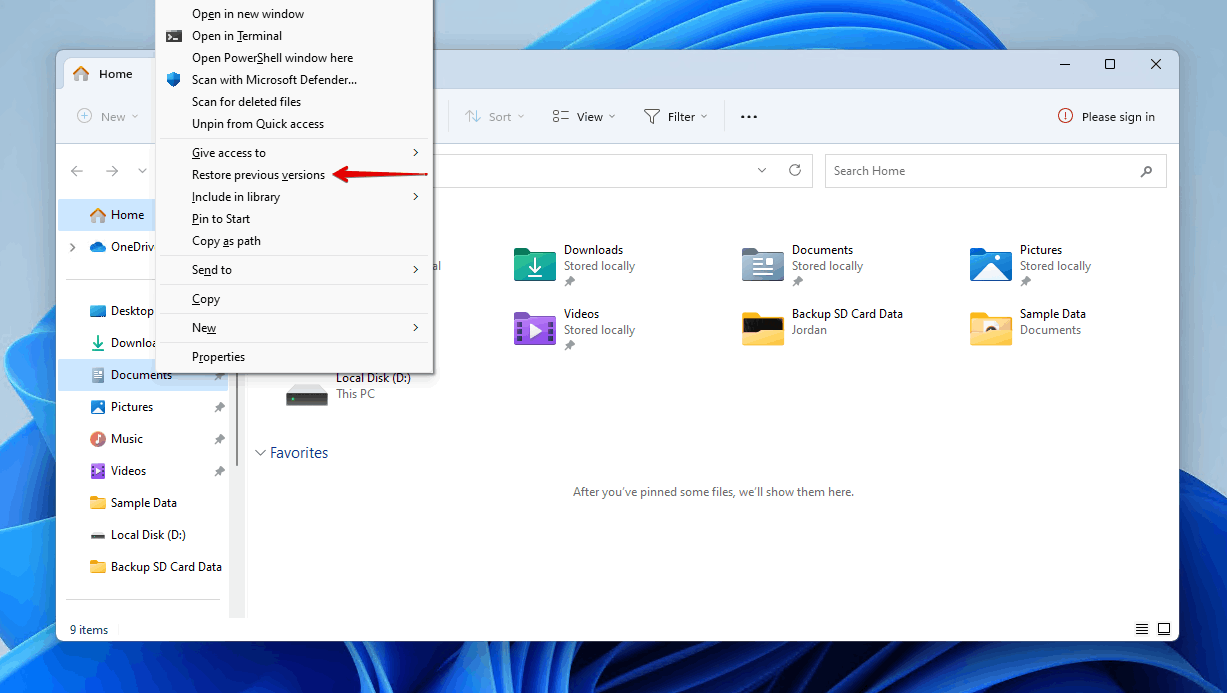This screenshot has width=1227, height=693.
Task: Click the Backup SD Card Data folder icon
Action: point(763,329)
